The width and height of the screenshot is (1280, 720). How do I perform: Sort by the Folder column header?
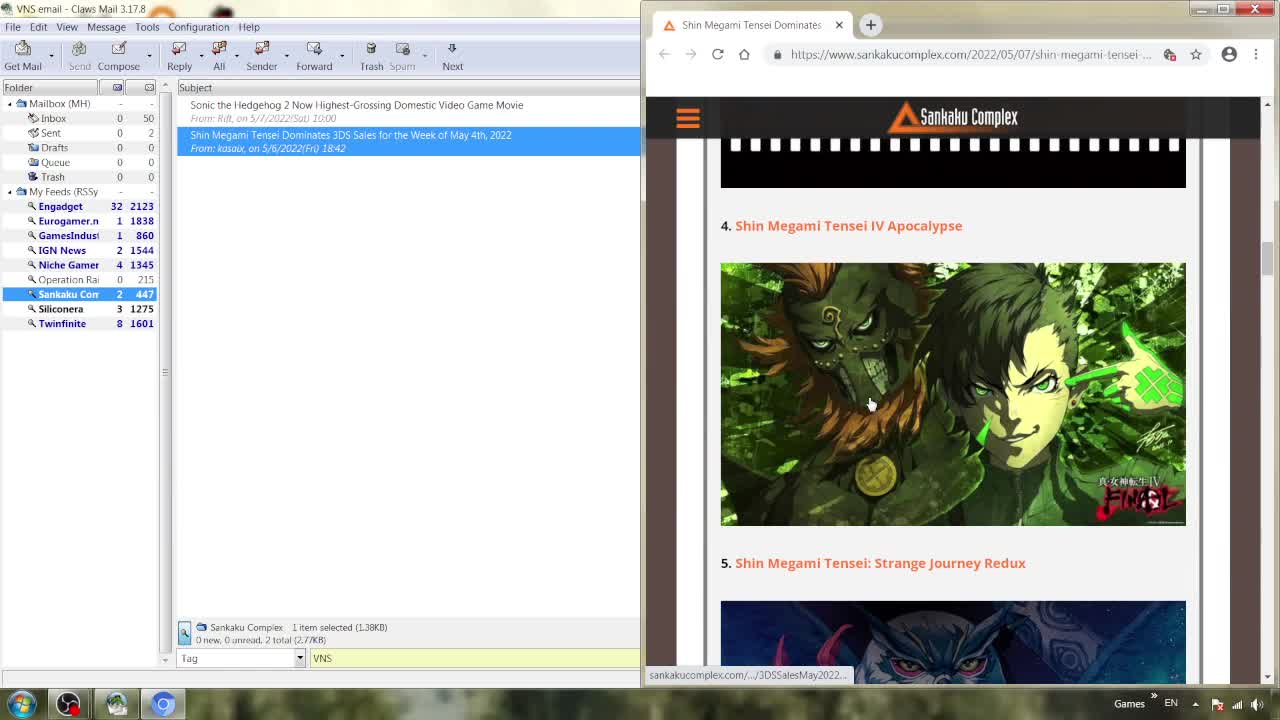(x=49, y=87)
